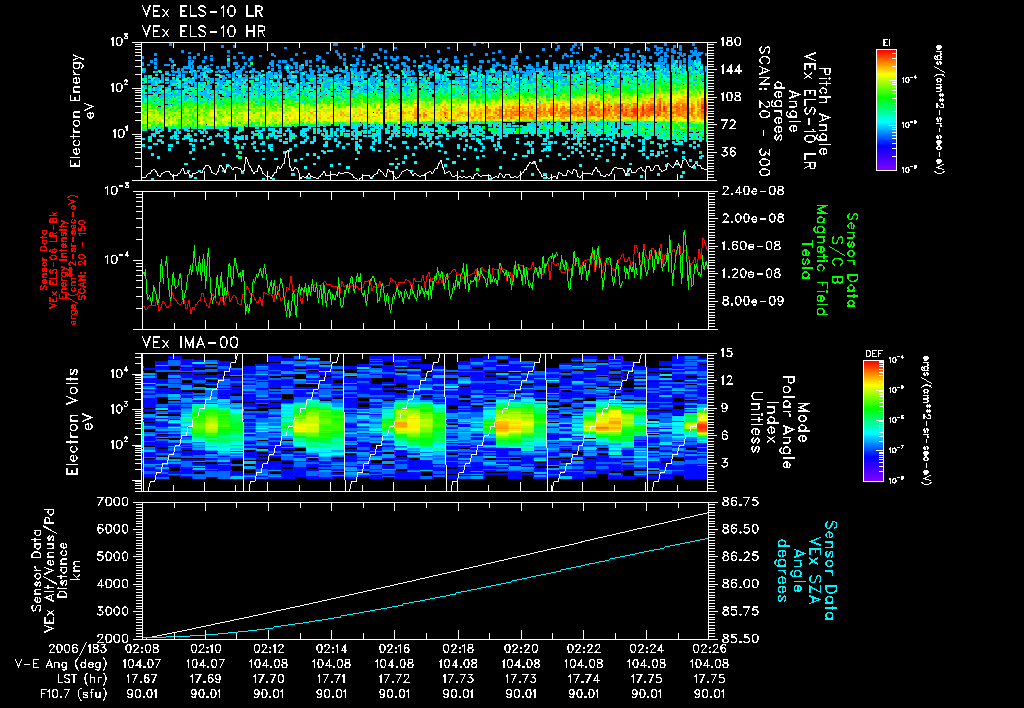The width and height of the screenshot is (1024, 708).
Task: Click the pitch angle 144 tick label
Action: 731,69
